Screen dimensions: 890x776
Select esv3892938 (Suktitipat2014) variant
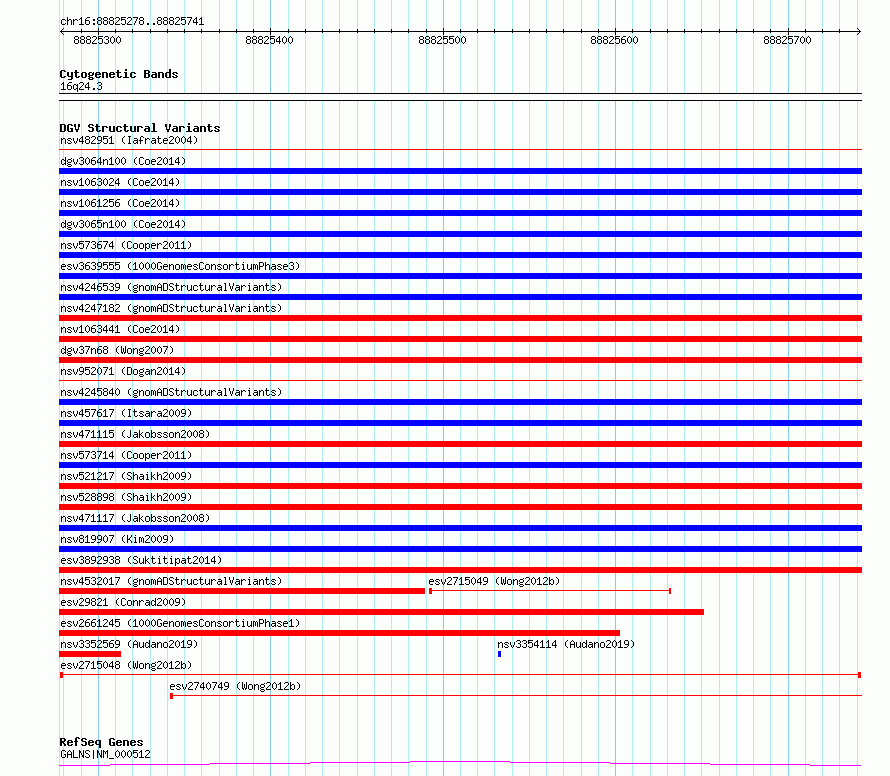click(141, 560)
